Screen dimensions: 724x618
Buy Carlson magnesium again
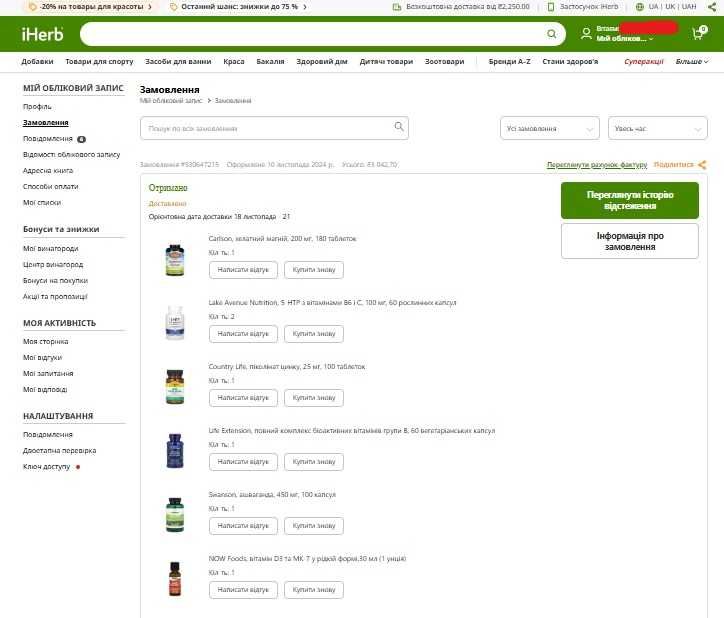point(314,270)
